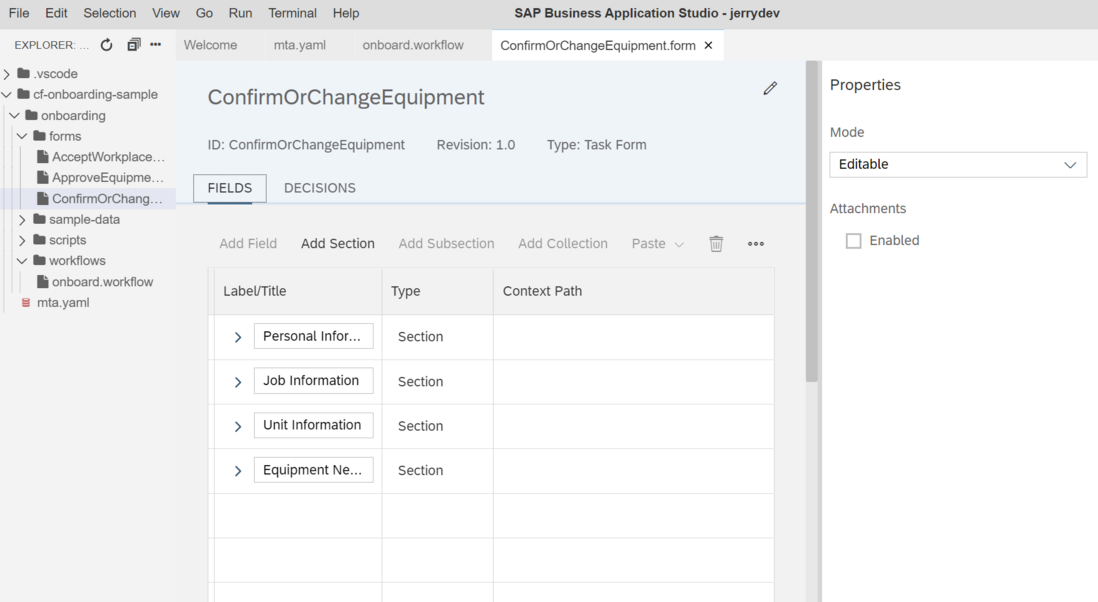Refresh the Explorer panel

click(106, 45)
